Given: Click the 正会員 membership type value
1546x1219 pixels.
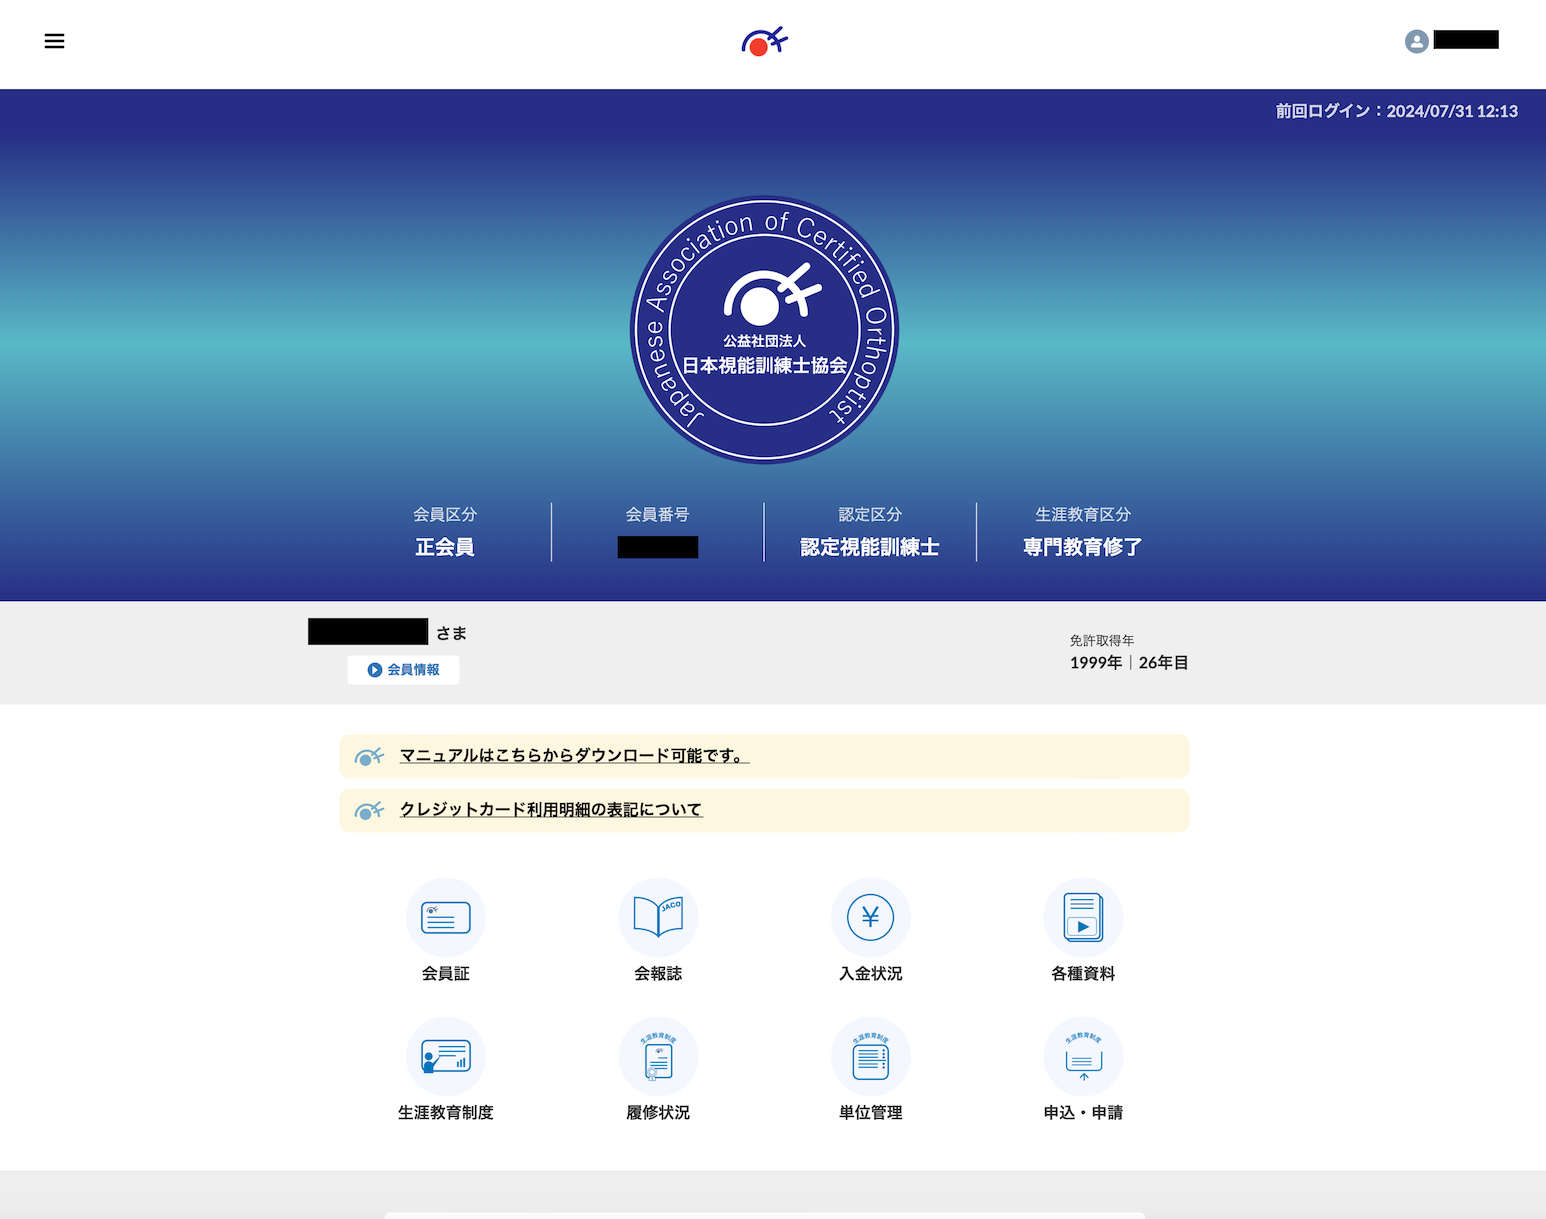Looking at the screenshot, I should 445,547.
